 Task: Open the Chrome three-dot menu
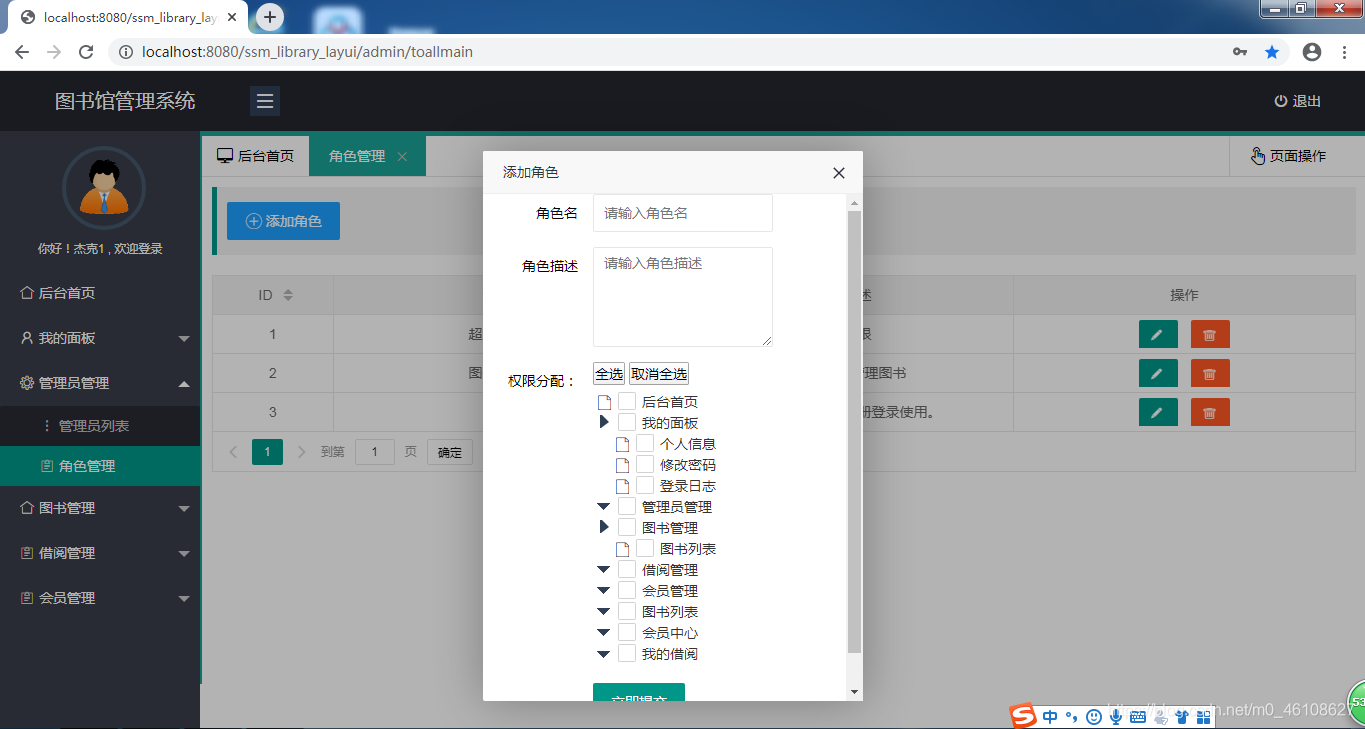[x=1345, y=52]
